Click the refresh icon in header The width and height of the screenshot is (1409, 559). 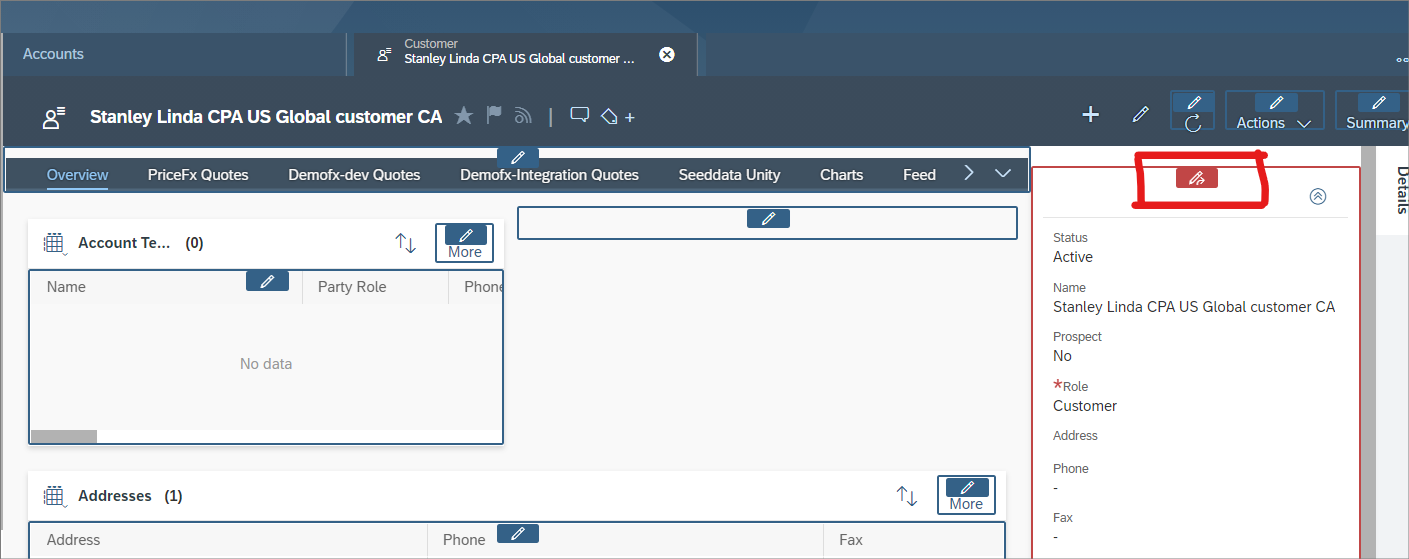pos(1192,123)
